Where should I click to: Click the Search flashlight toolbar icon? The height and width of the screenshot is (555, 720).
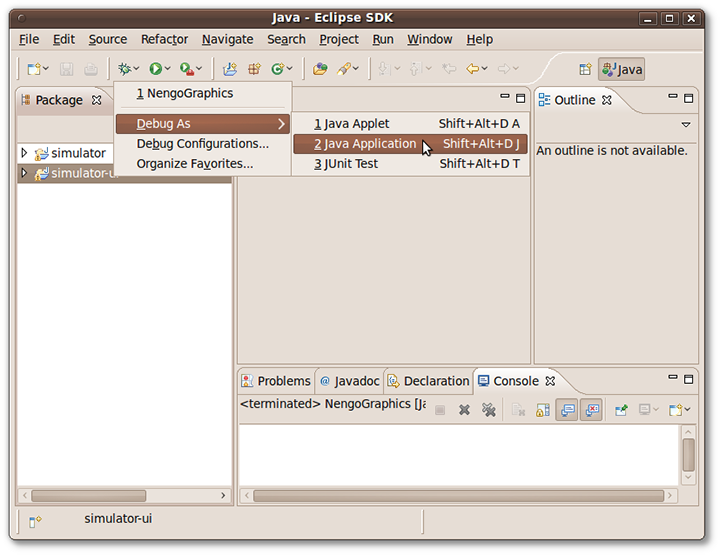coord(343,69)
